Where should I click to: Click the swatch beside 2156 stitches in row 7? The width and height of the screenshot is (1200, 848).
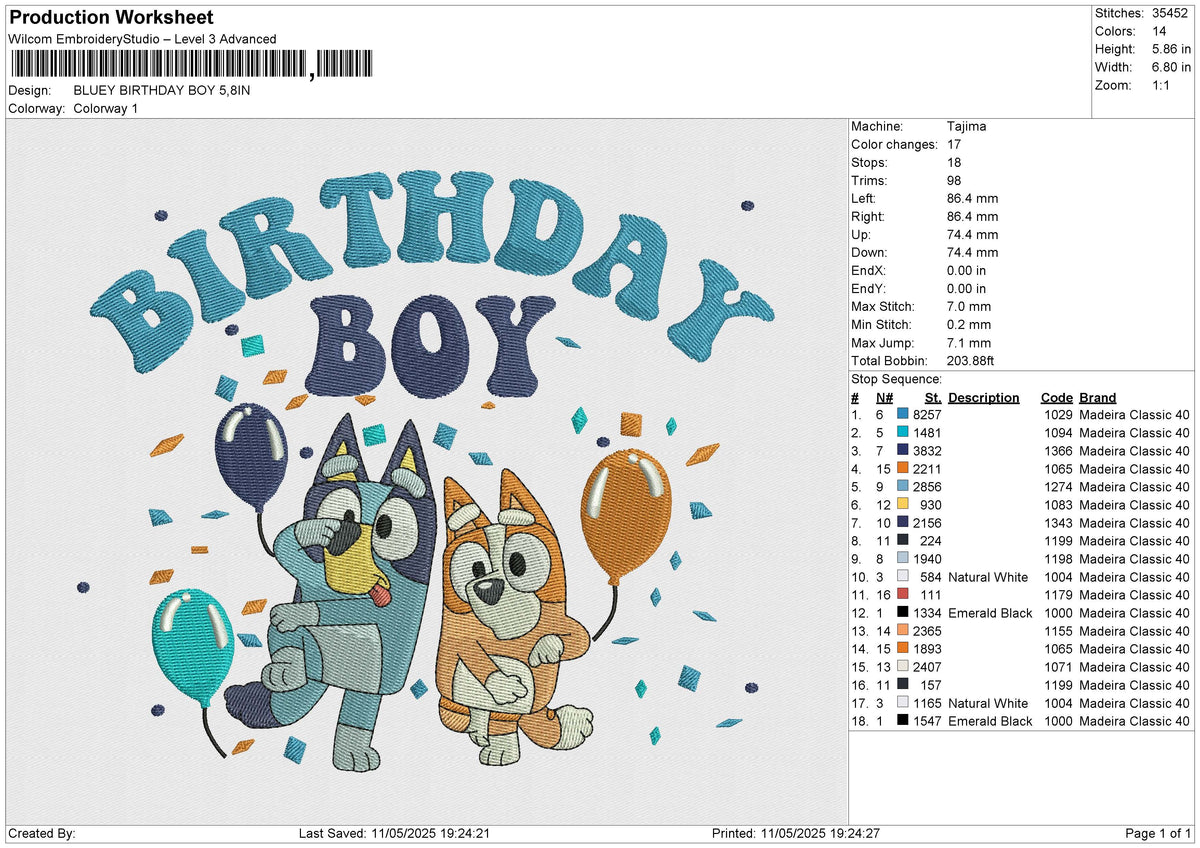coord(903,522)
